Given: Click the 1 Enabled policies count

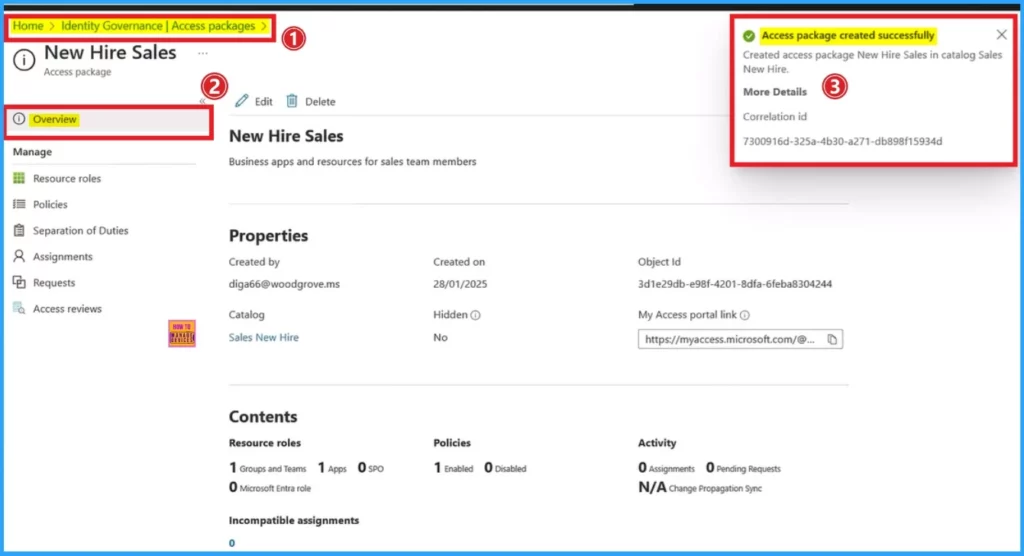Looking at the screenshot, I should coord(453,468).
